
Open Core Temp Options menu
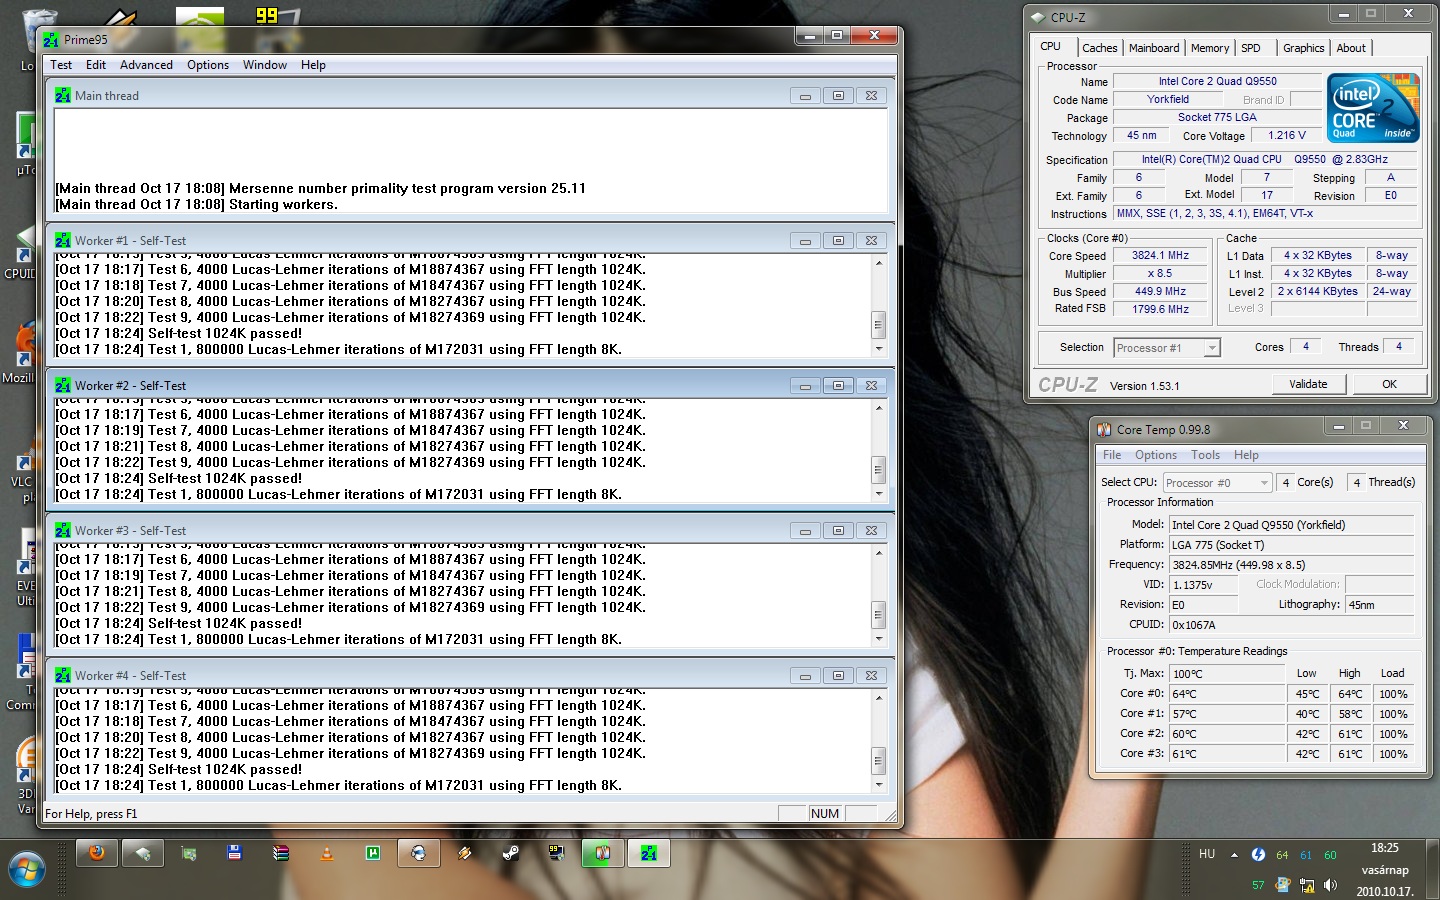pyautogui.click(x=1156, y=455)
